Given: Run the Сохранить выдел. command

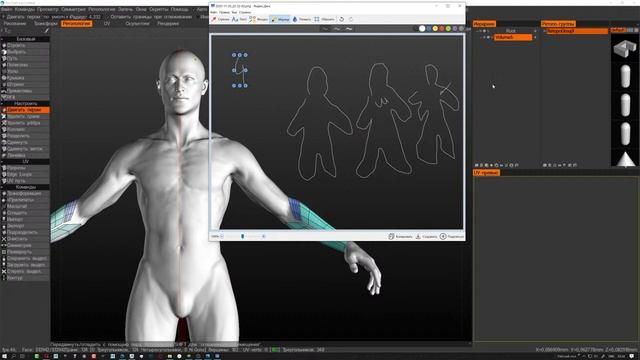Looking at the screenshot, I should point(25,258).
